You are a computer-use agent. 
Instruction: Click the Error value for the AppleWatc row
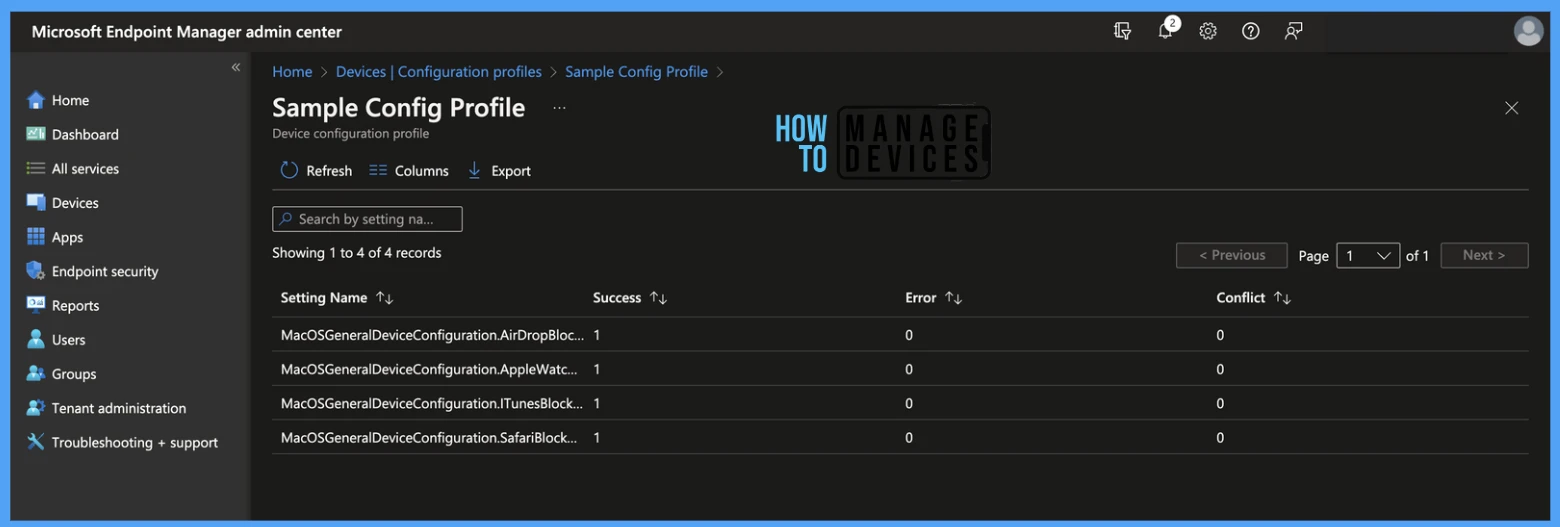pyautogui.click(x=909, y=369)
